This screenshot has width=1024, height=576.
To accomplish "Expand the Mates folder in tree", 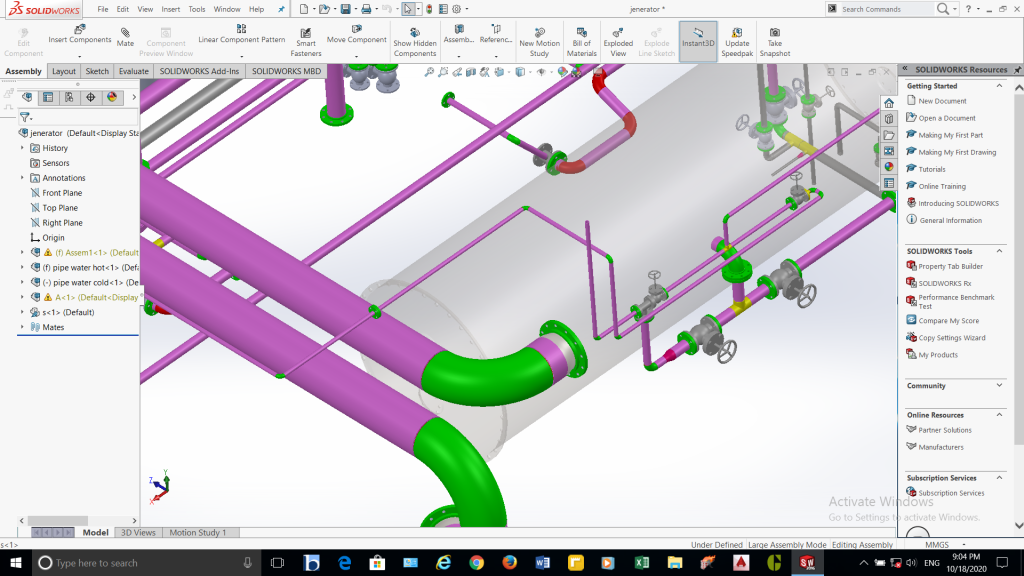I will tap(22, 327).
